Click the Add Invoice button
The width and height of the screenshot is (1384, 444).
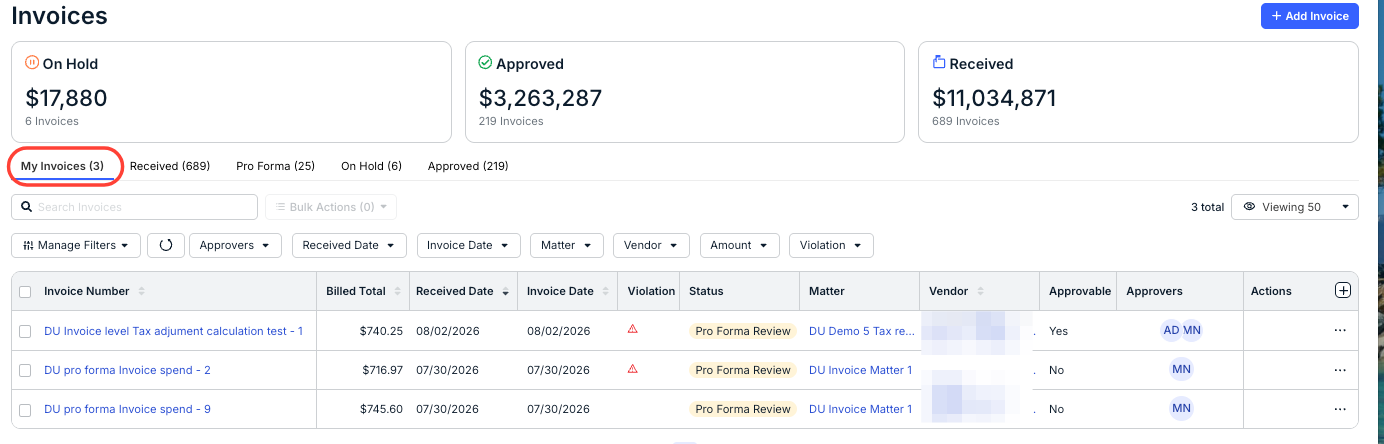(1309, 16)
